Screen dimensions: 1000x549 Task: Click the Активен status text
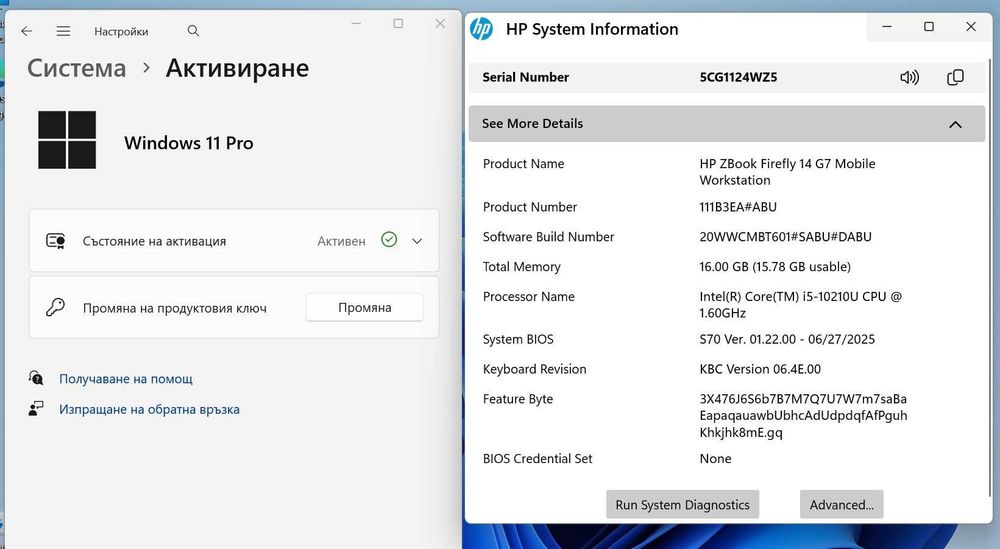click(x=341, y=241)
